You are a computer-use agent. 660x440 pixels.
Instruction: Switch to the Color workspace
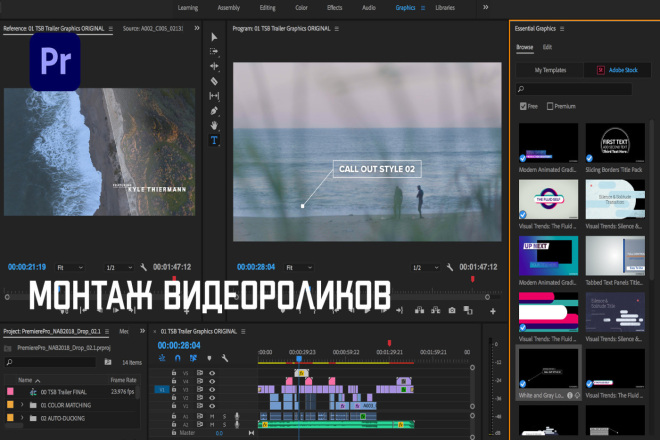[x=301, y=8]
